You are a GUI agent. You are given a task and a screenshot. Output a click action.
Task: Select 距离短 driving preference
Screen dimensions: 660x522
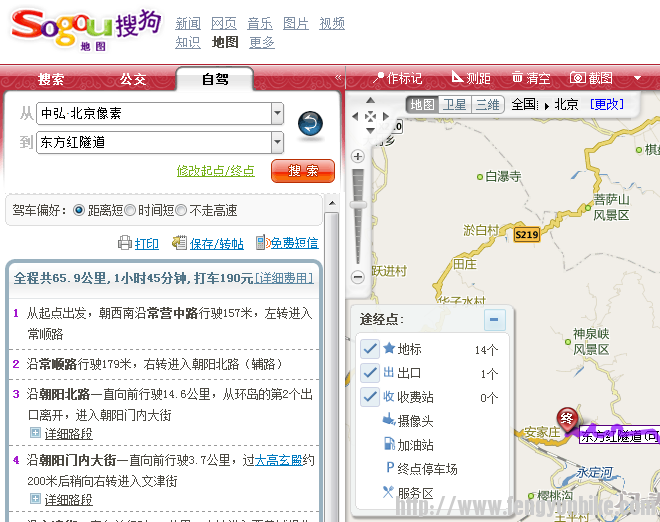pos(79,210)
